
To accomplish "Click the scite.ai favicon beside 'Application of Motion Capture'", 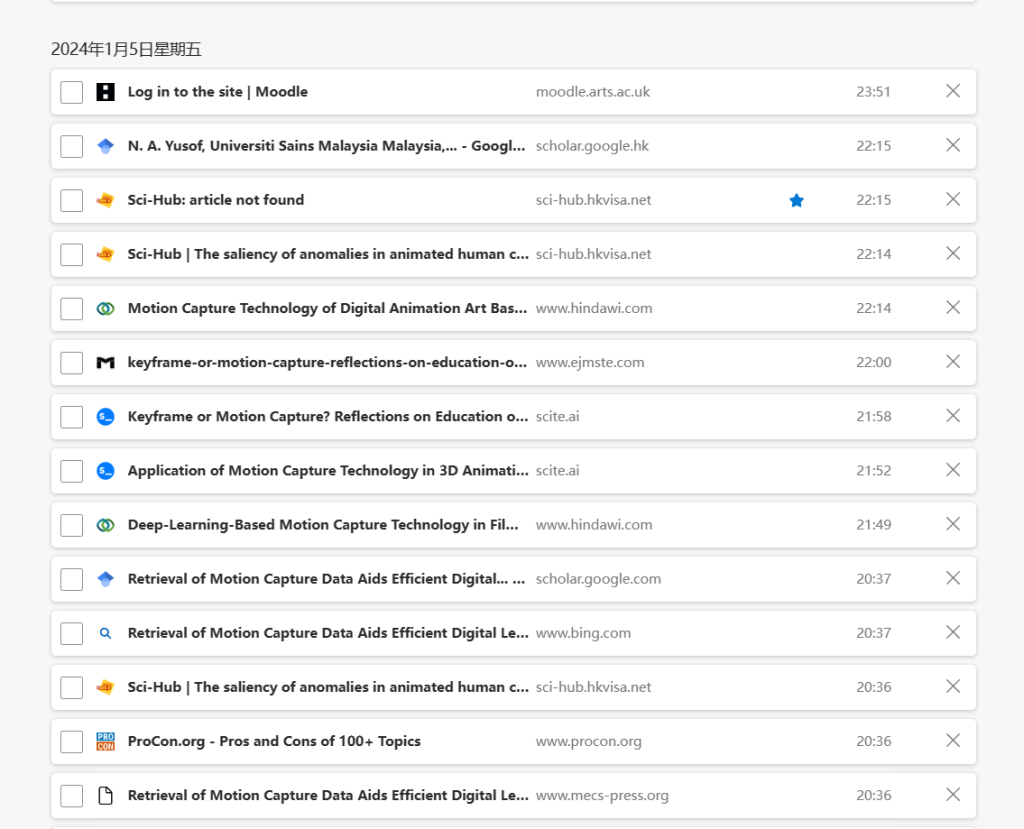I will coord(105,470).
